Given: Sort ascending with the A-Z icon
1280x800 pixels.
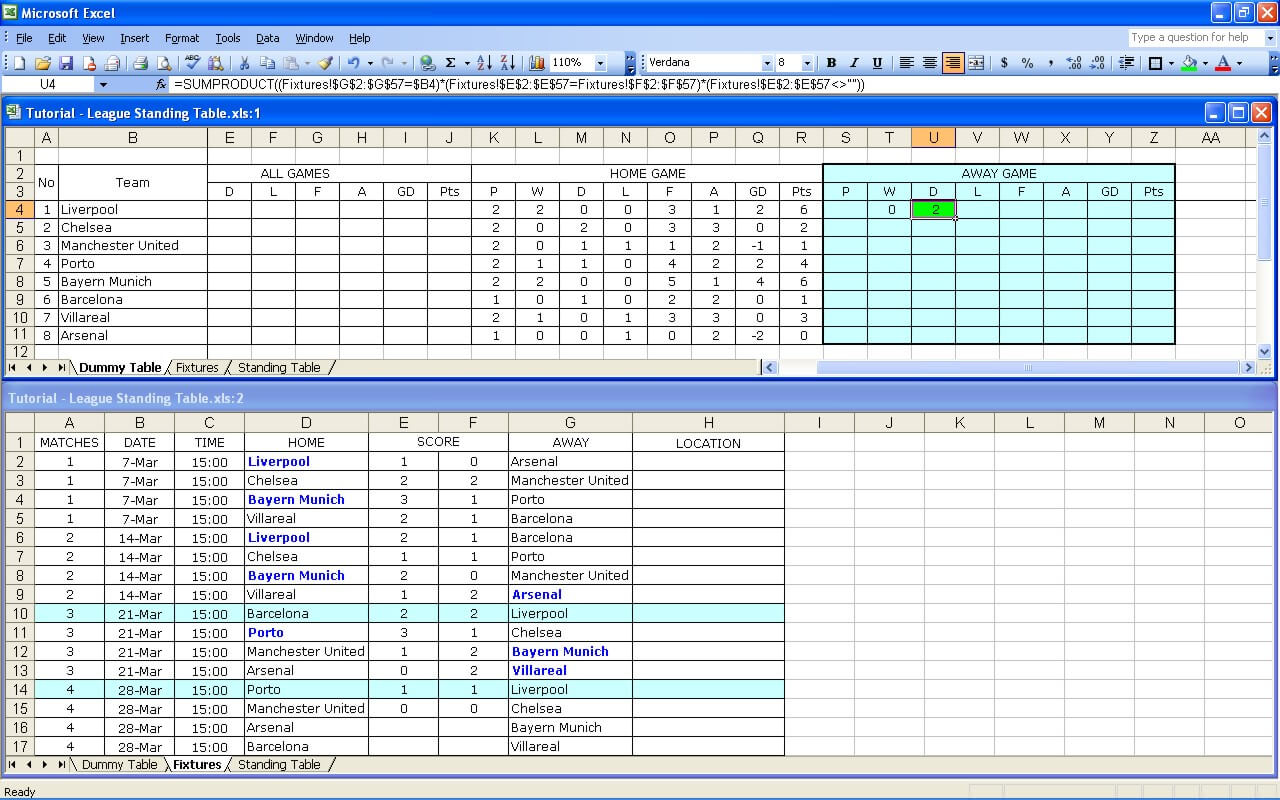Looking at the screenshot, I should (484, 63).
